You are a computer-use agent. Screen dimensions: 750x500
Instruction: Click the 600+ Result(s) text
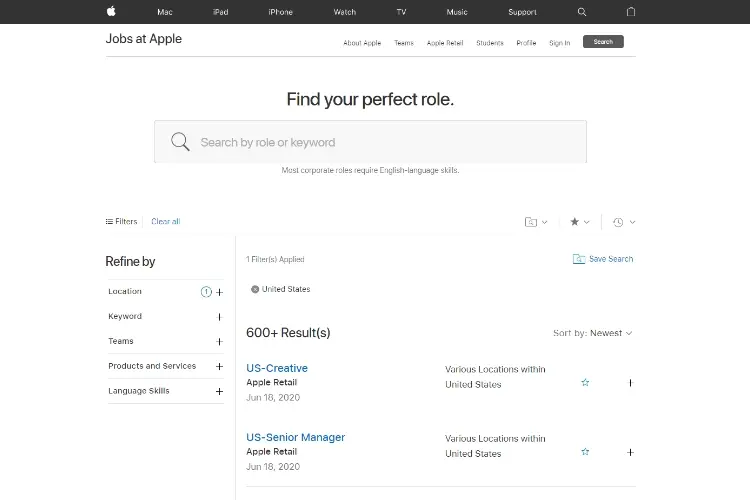click(288, 333)
